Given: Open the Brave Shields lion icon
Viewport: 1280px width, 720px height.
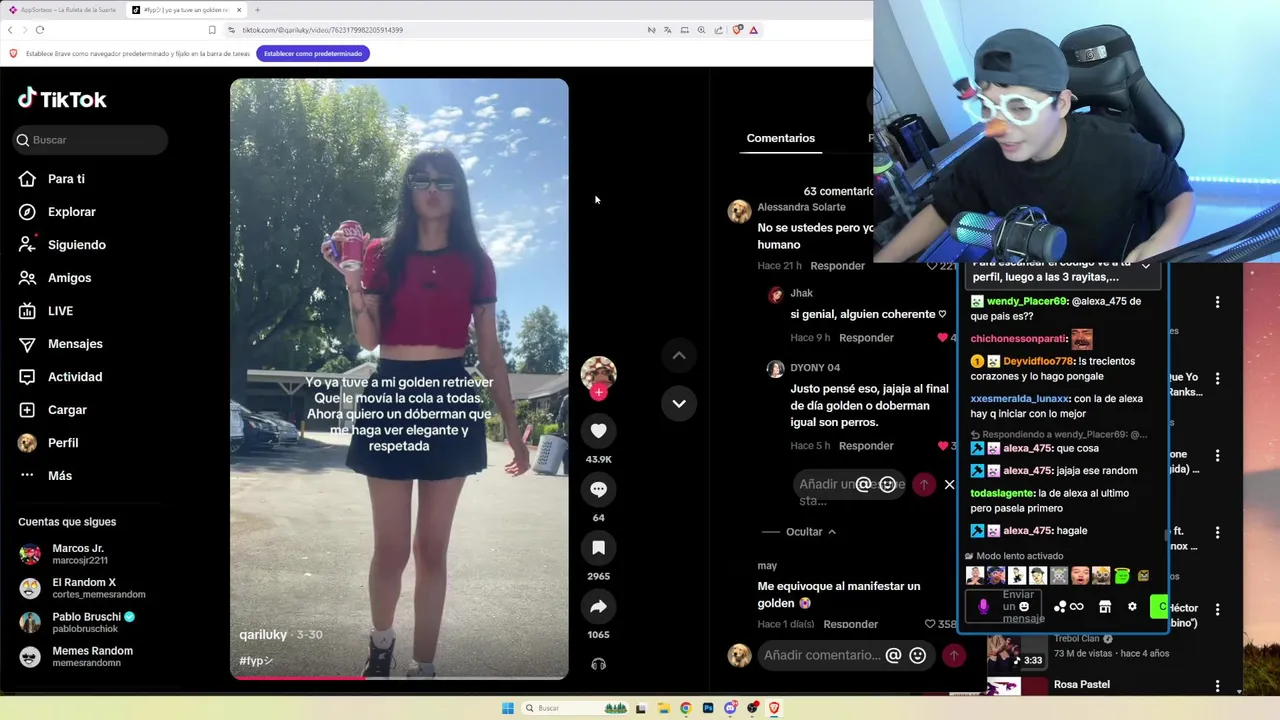Looking at the screenshot, I should click(737, 30).
